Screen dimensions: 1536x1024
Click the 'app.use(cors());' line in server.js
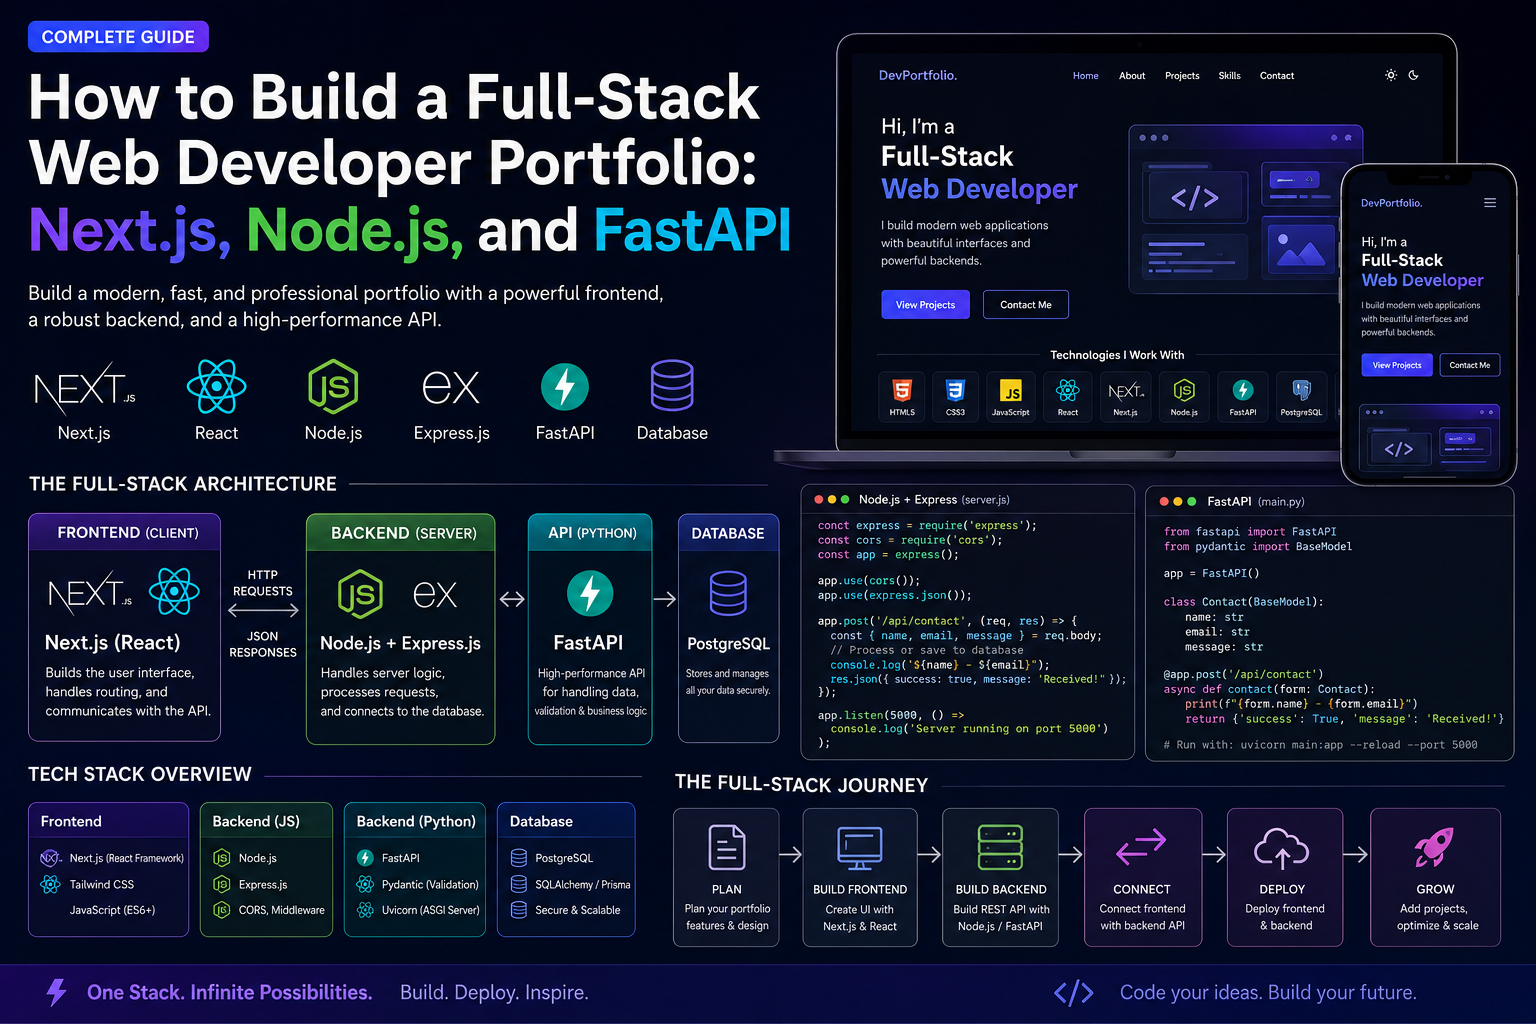point(869,580)
